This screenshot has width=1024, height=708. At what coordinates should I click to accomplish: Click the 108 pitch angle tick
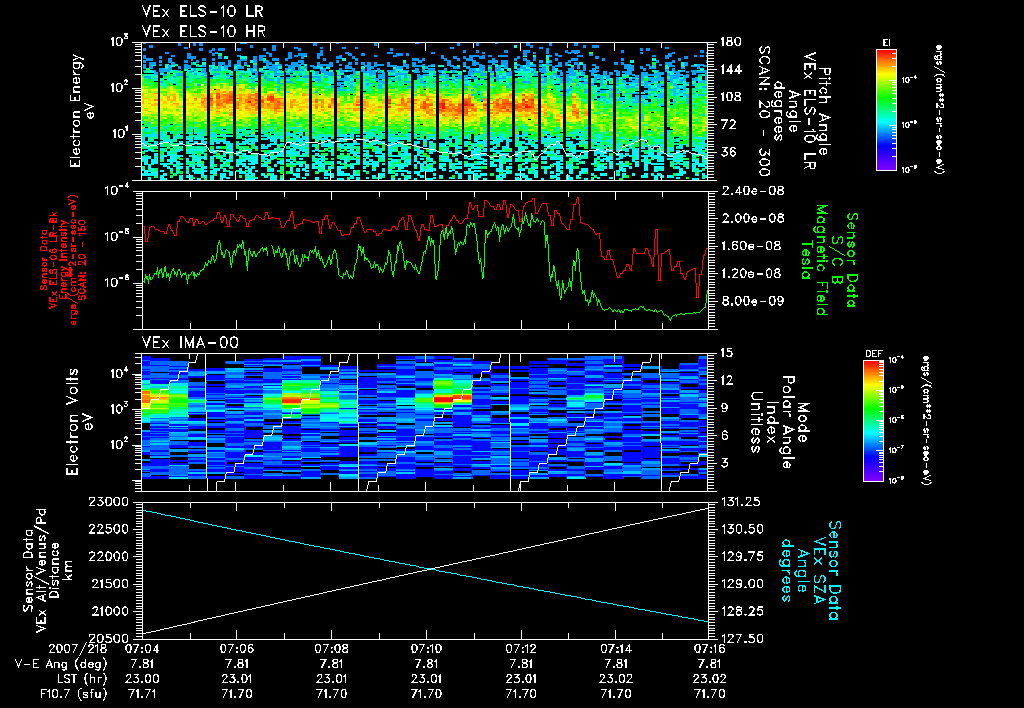(x=730, y=97)
